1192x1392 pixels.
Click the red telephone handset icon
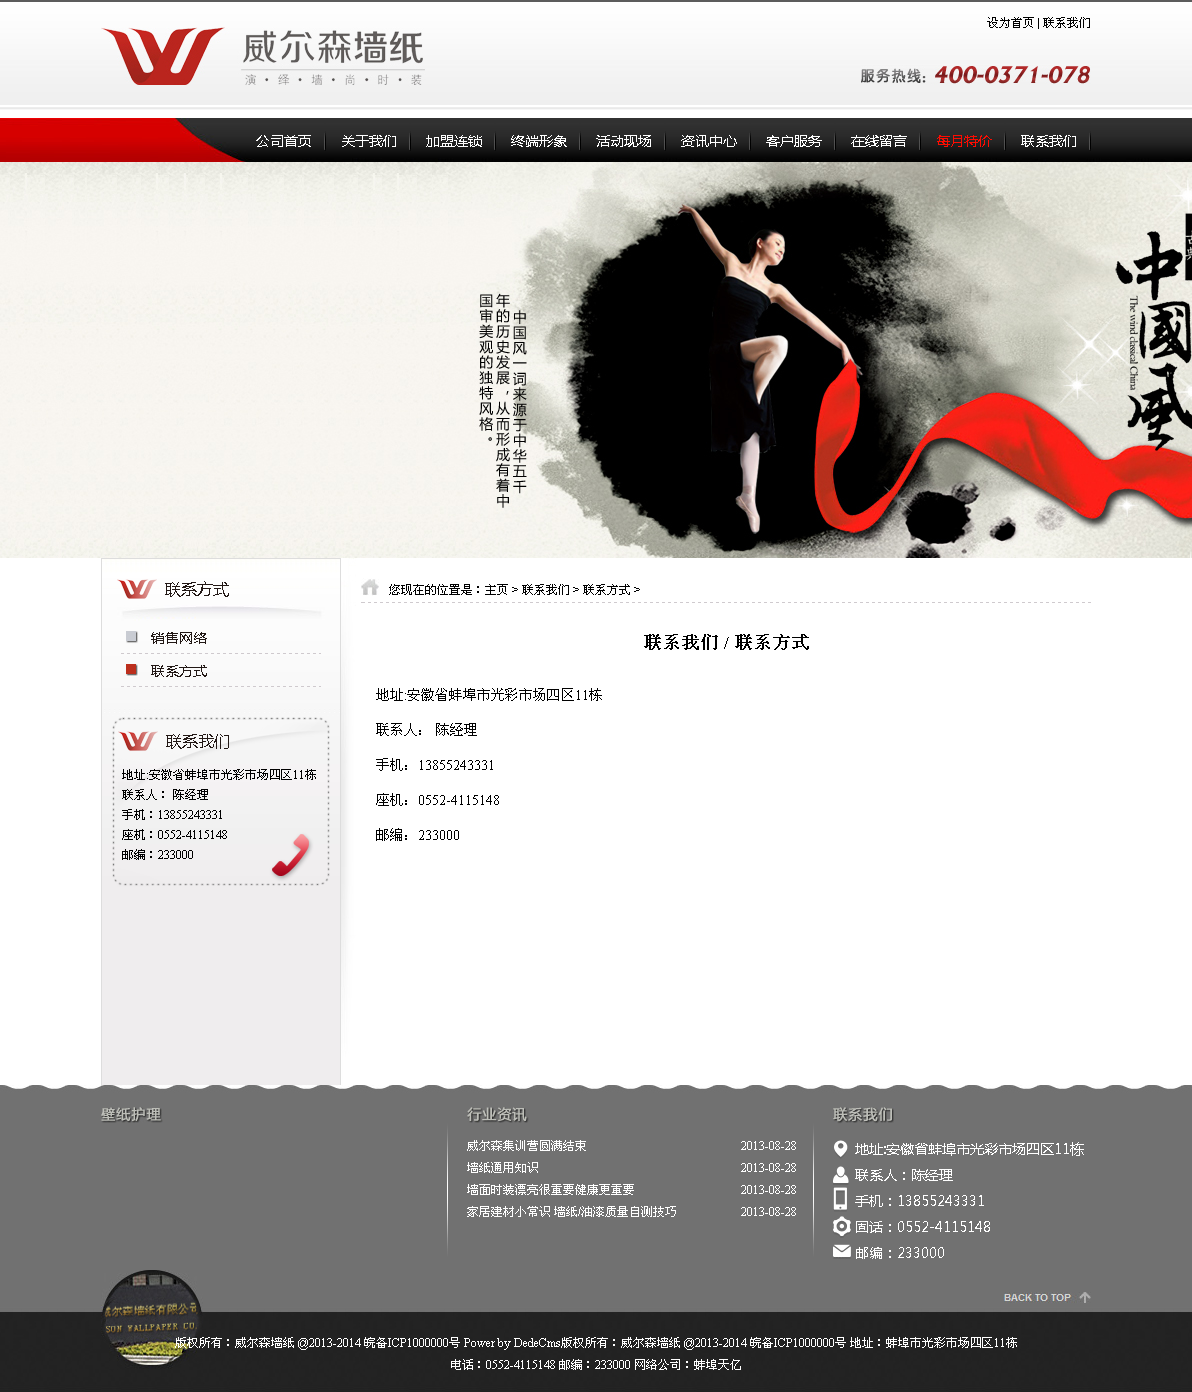pyautogui.click(x=291, y=855)
